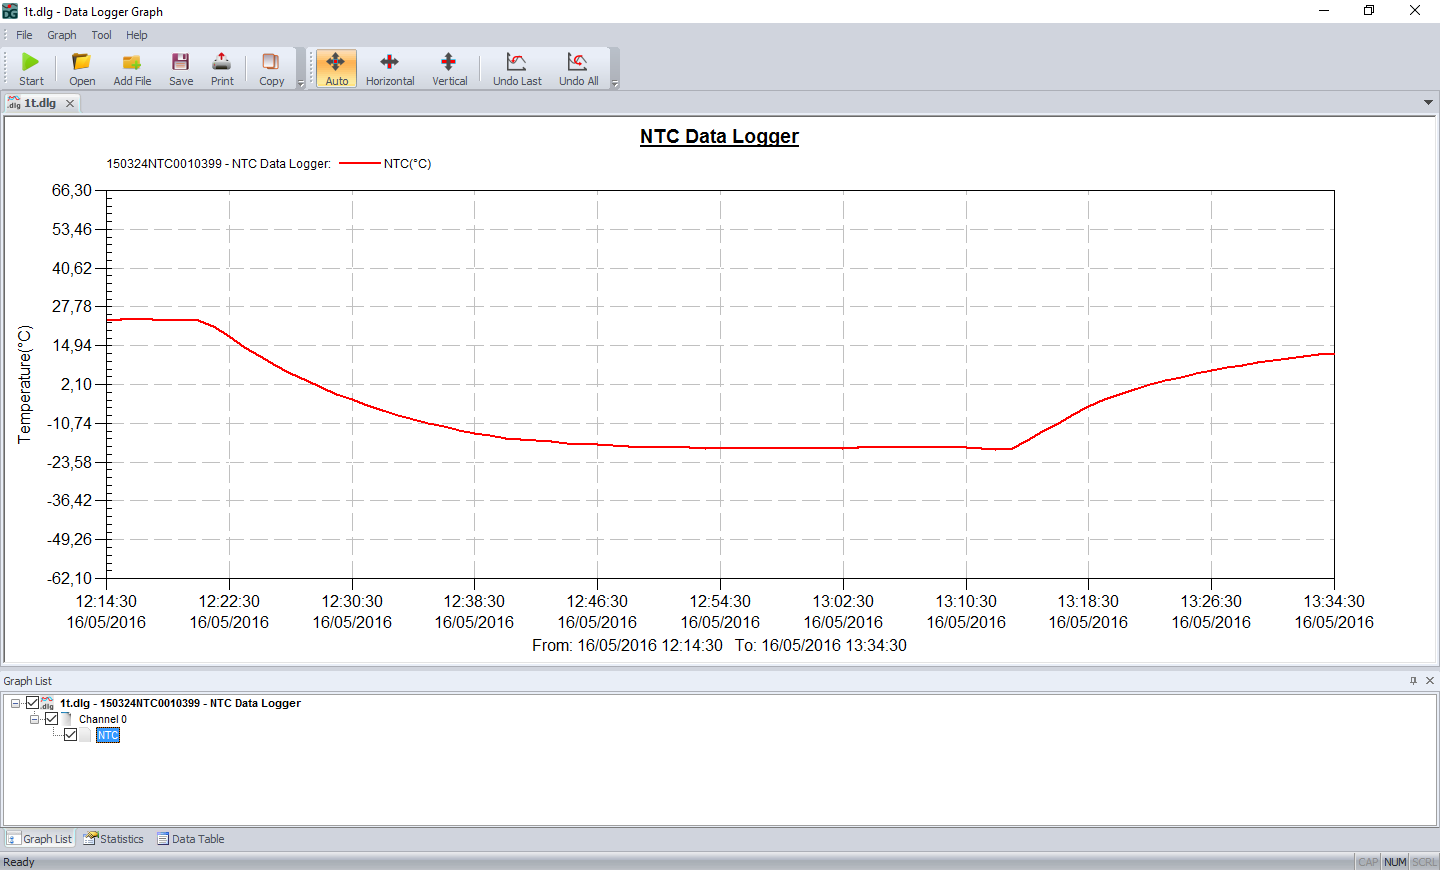Open the Graph menu
1440x870 pixels.
click(x=61, y=34)
